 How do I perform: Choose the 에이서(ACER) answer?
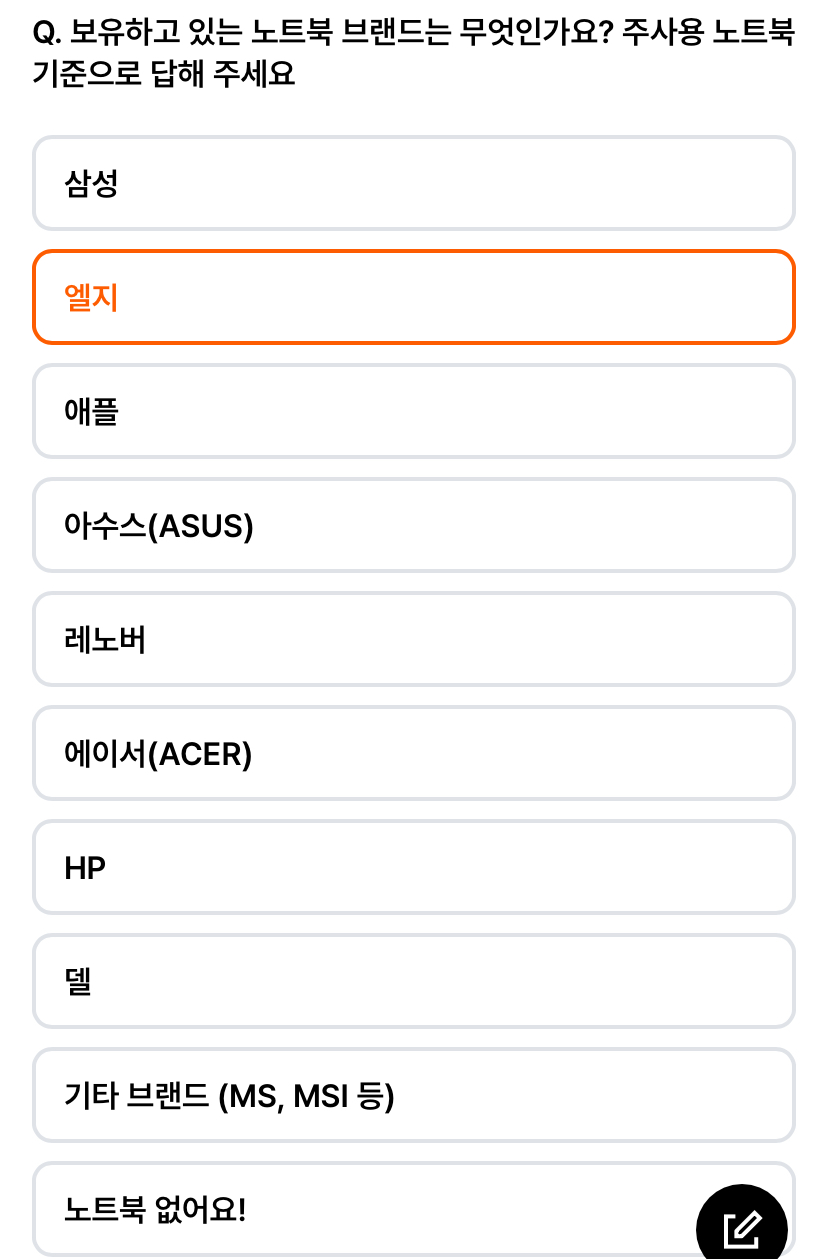pyautogui.click(x=414, y=753)
